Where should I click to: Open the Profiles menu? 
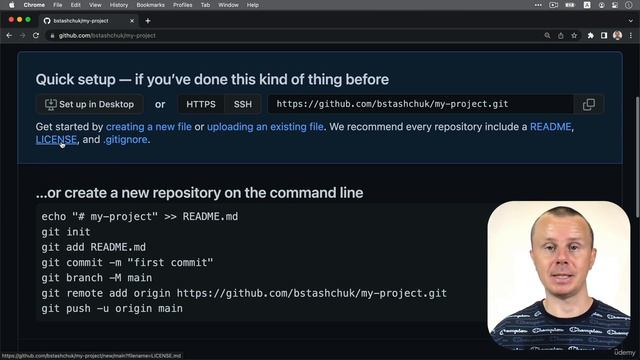coord(182,5)
